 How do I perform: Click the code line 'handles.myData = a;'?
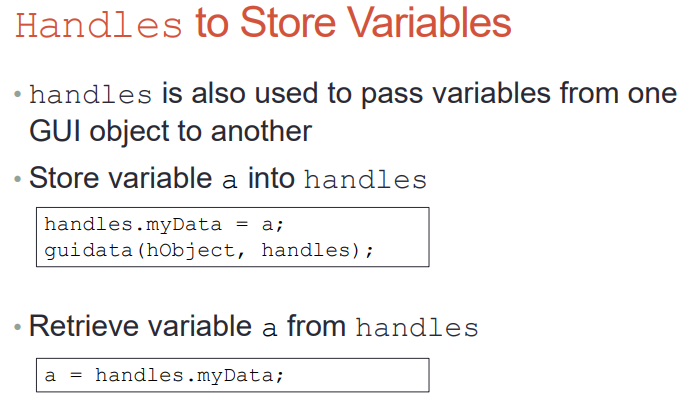point(164,225)
